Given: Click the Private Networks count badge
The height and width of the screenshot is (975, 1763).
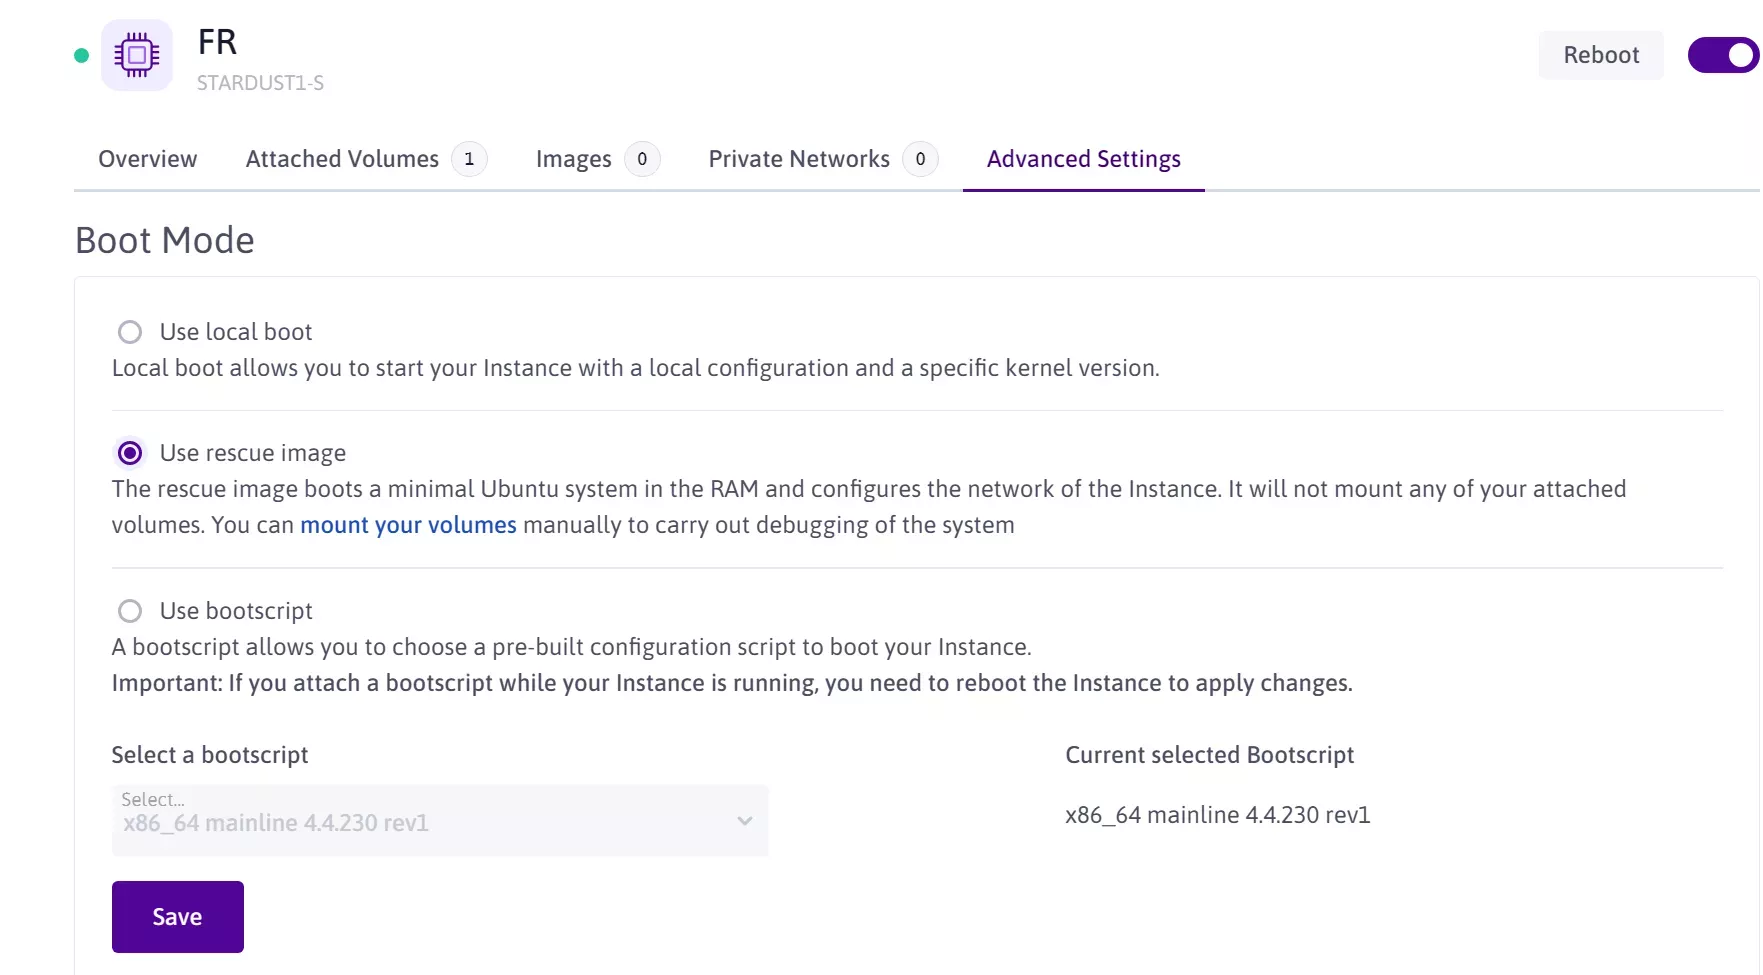Looking at the screenshot, I should coord(920,159).
